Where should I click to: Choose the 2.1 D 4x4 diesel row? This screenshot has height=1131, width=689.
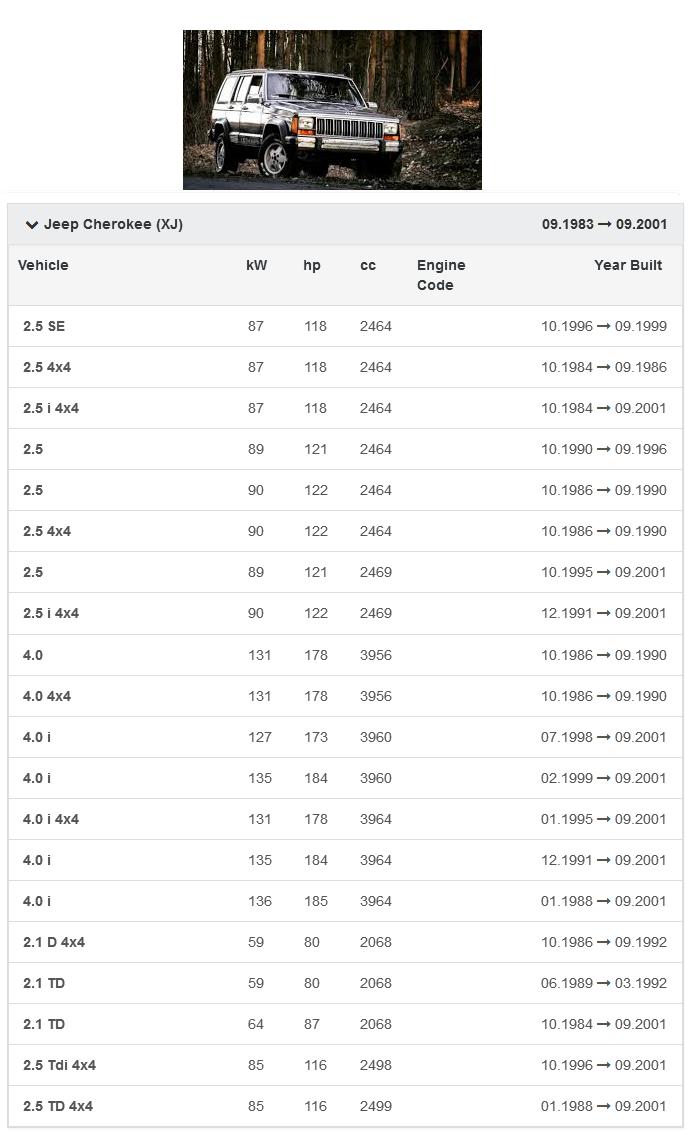point(54,942)
